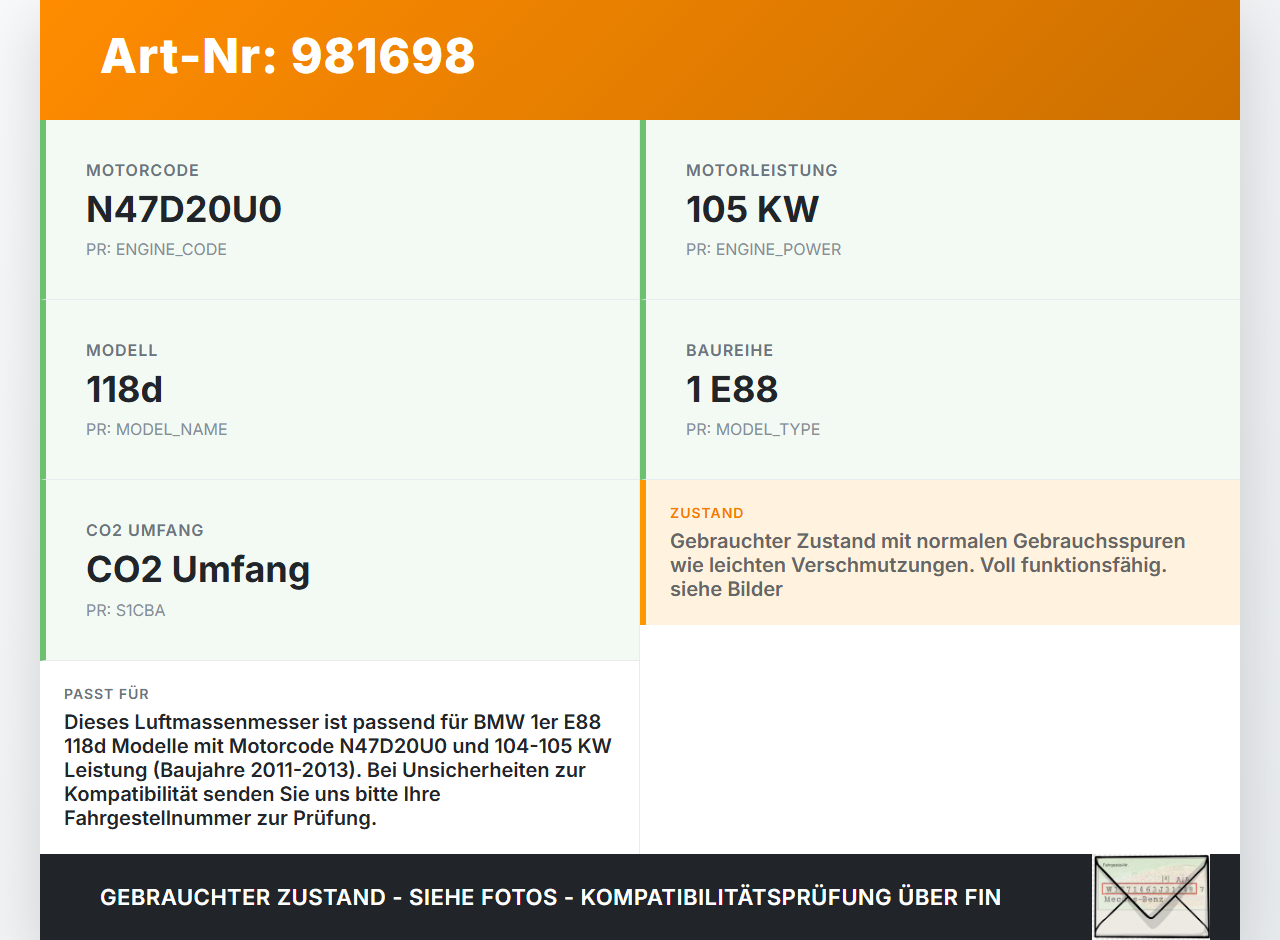Select the Motorcode value N47D20U0

point(184,210)
